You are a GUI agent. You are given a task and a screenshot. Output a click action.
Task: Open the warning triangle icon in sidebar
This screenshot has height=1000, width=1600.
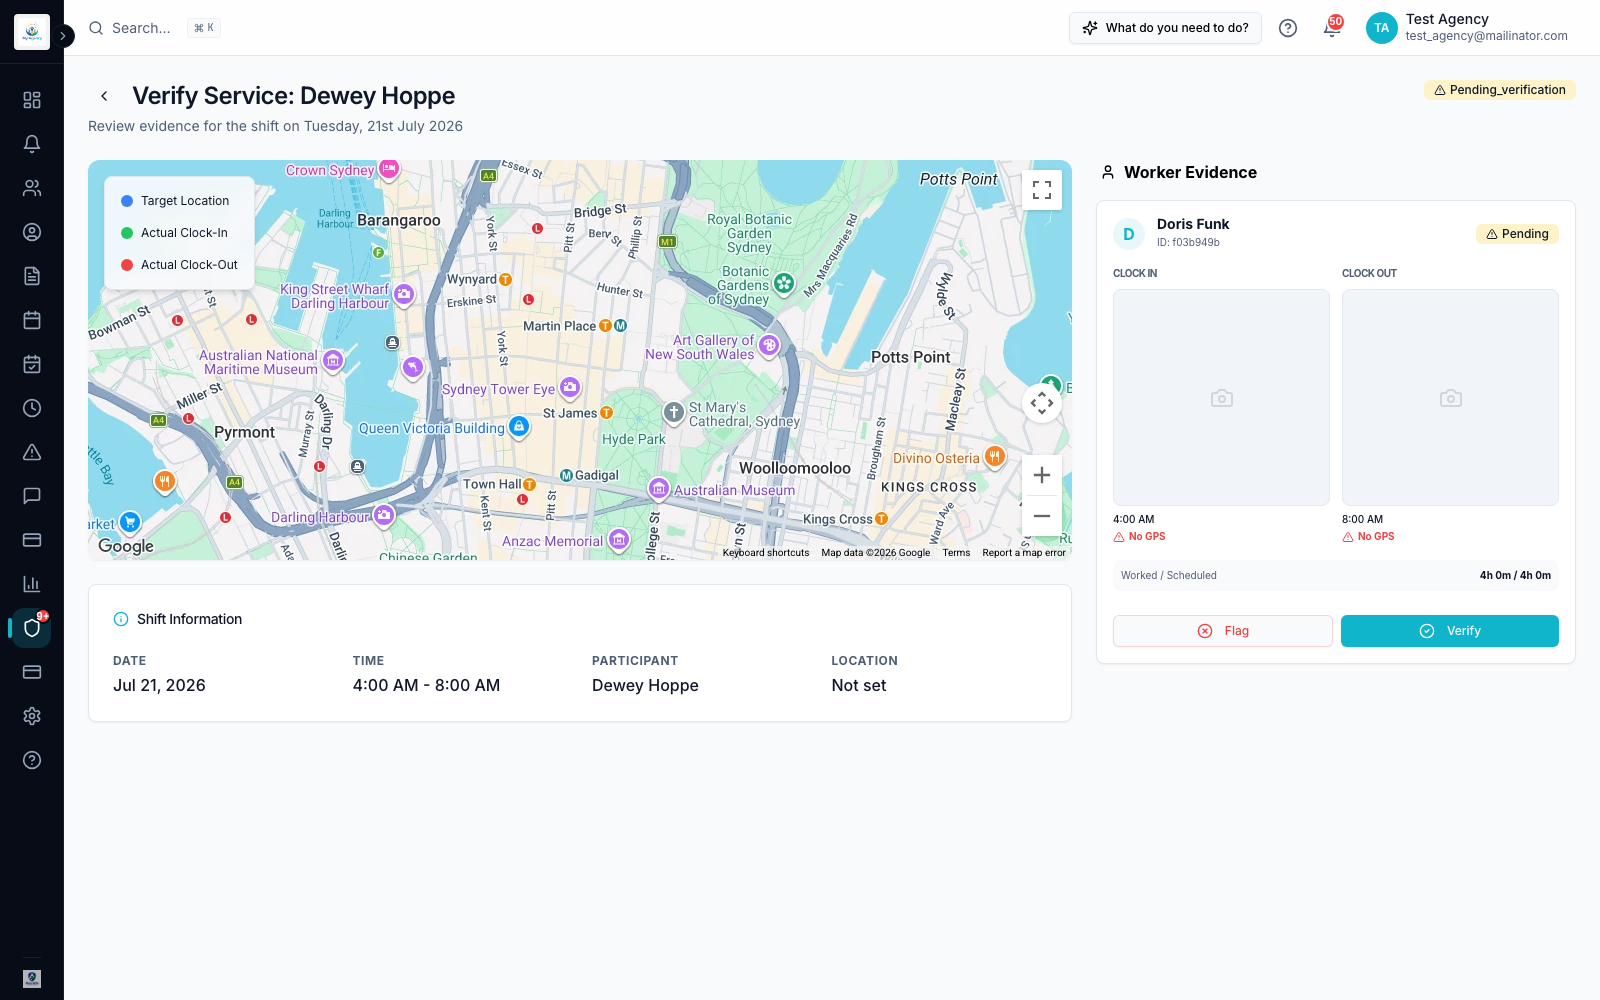(x=32, y=452)
